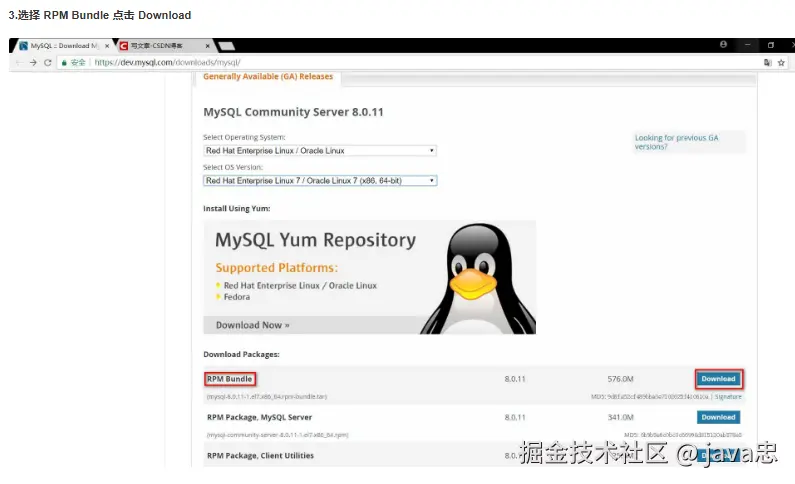The width and height of the screenshot is (795, 484).
Task: Open Looking for previous GA versions link
Action: click(x=676, y=142)
